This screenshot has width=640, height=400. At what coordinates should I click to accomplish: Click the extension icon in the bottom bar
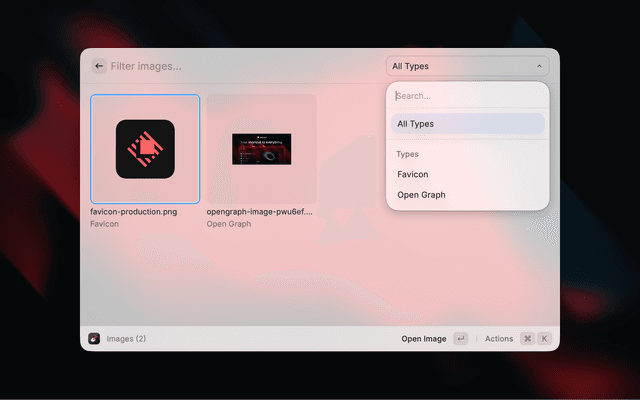(94, 339)
